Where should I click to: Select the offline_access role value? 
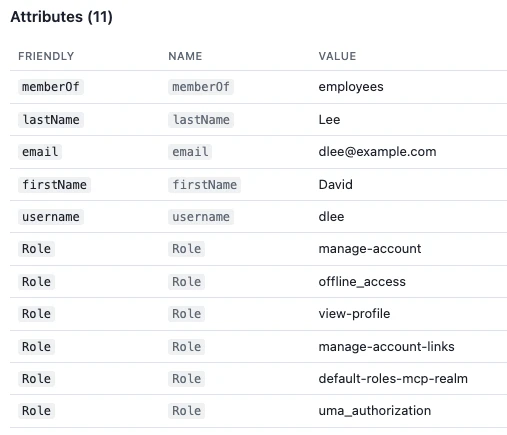click(x=362, y=282)
